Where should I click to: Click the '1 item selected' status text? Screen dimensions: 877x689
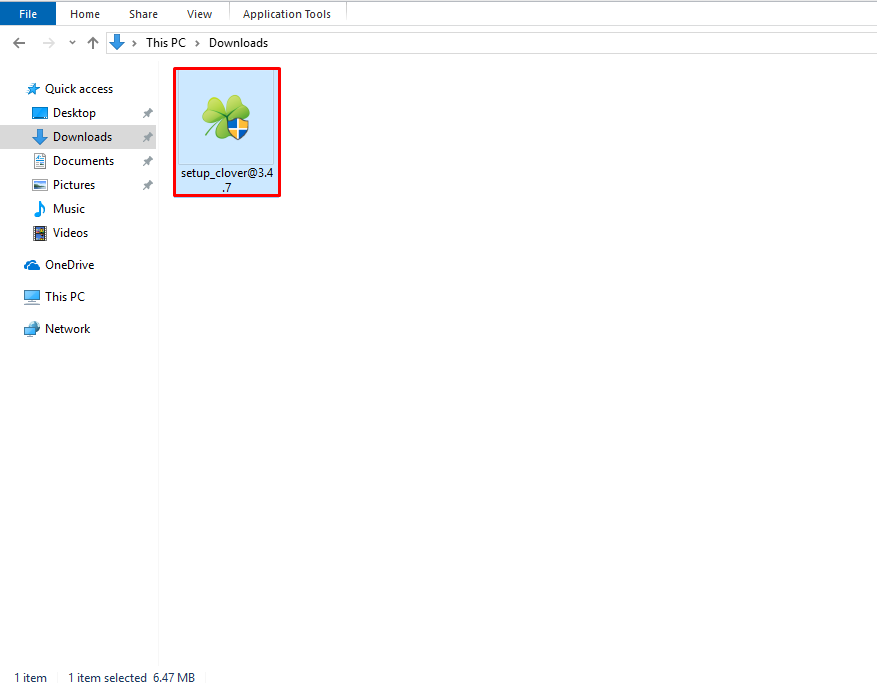click(x=107, y=677)
